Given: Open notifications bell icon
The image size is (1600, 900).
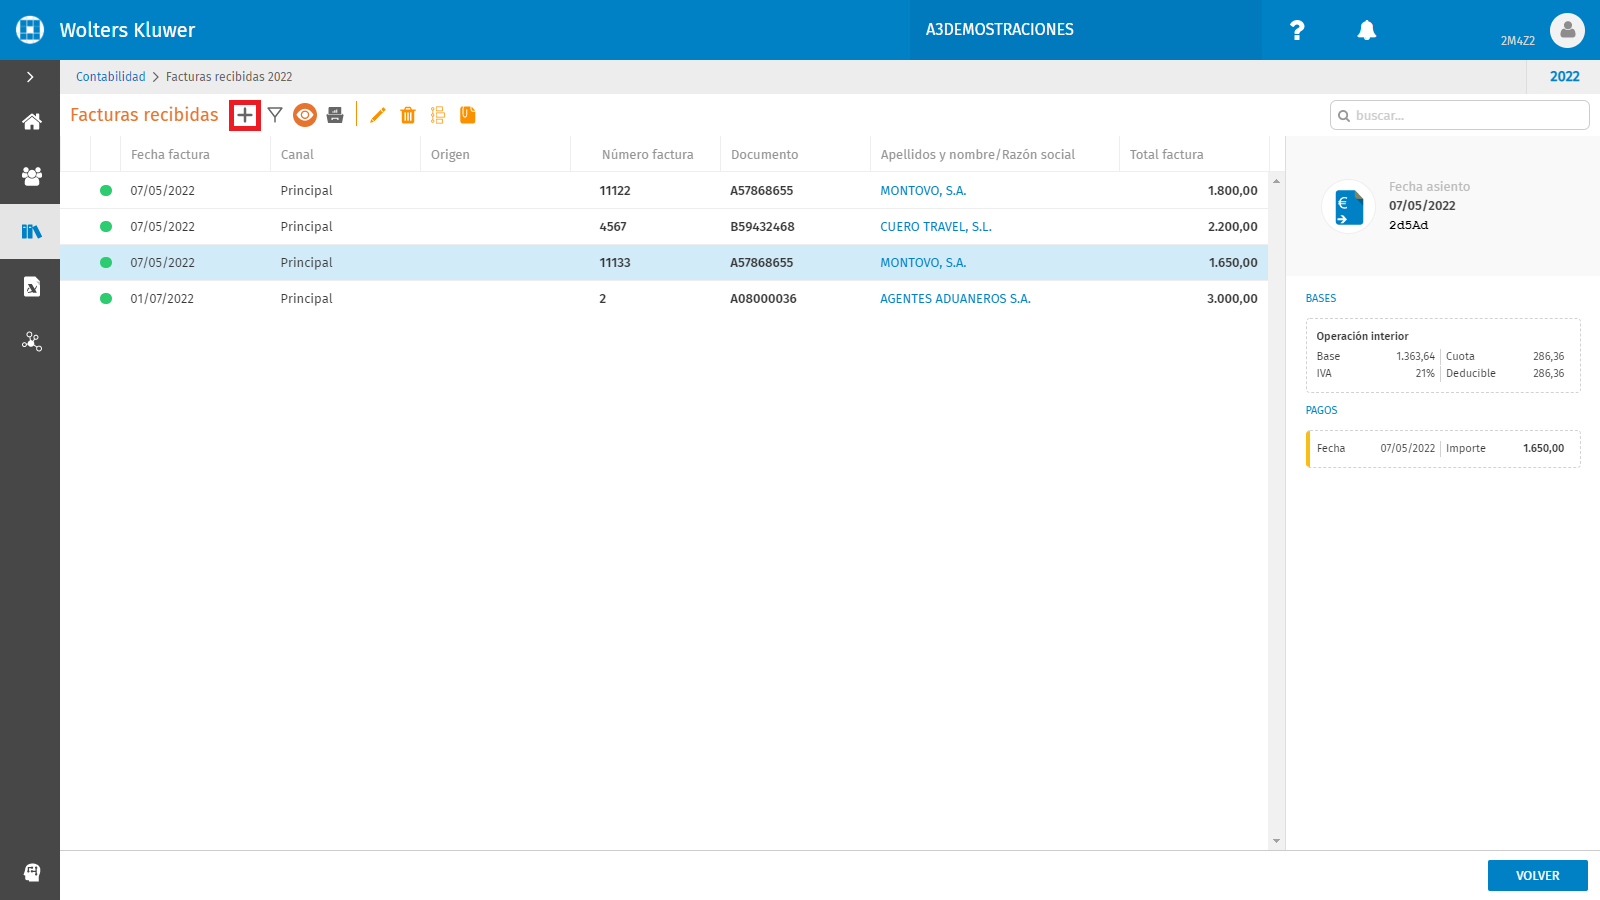Looking at the screenshot, I should (x=1367, y=30).
